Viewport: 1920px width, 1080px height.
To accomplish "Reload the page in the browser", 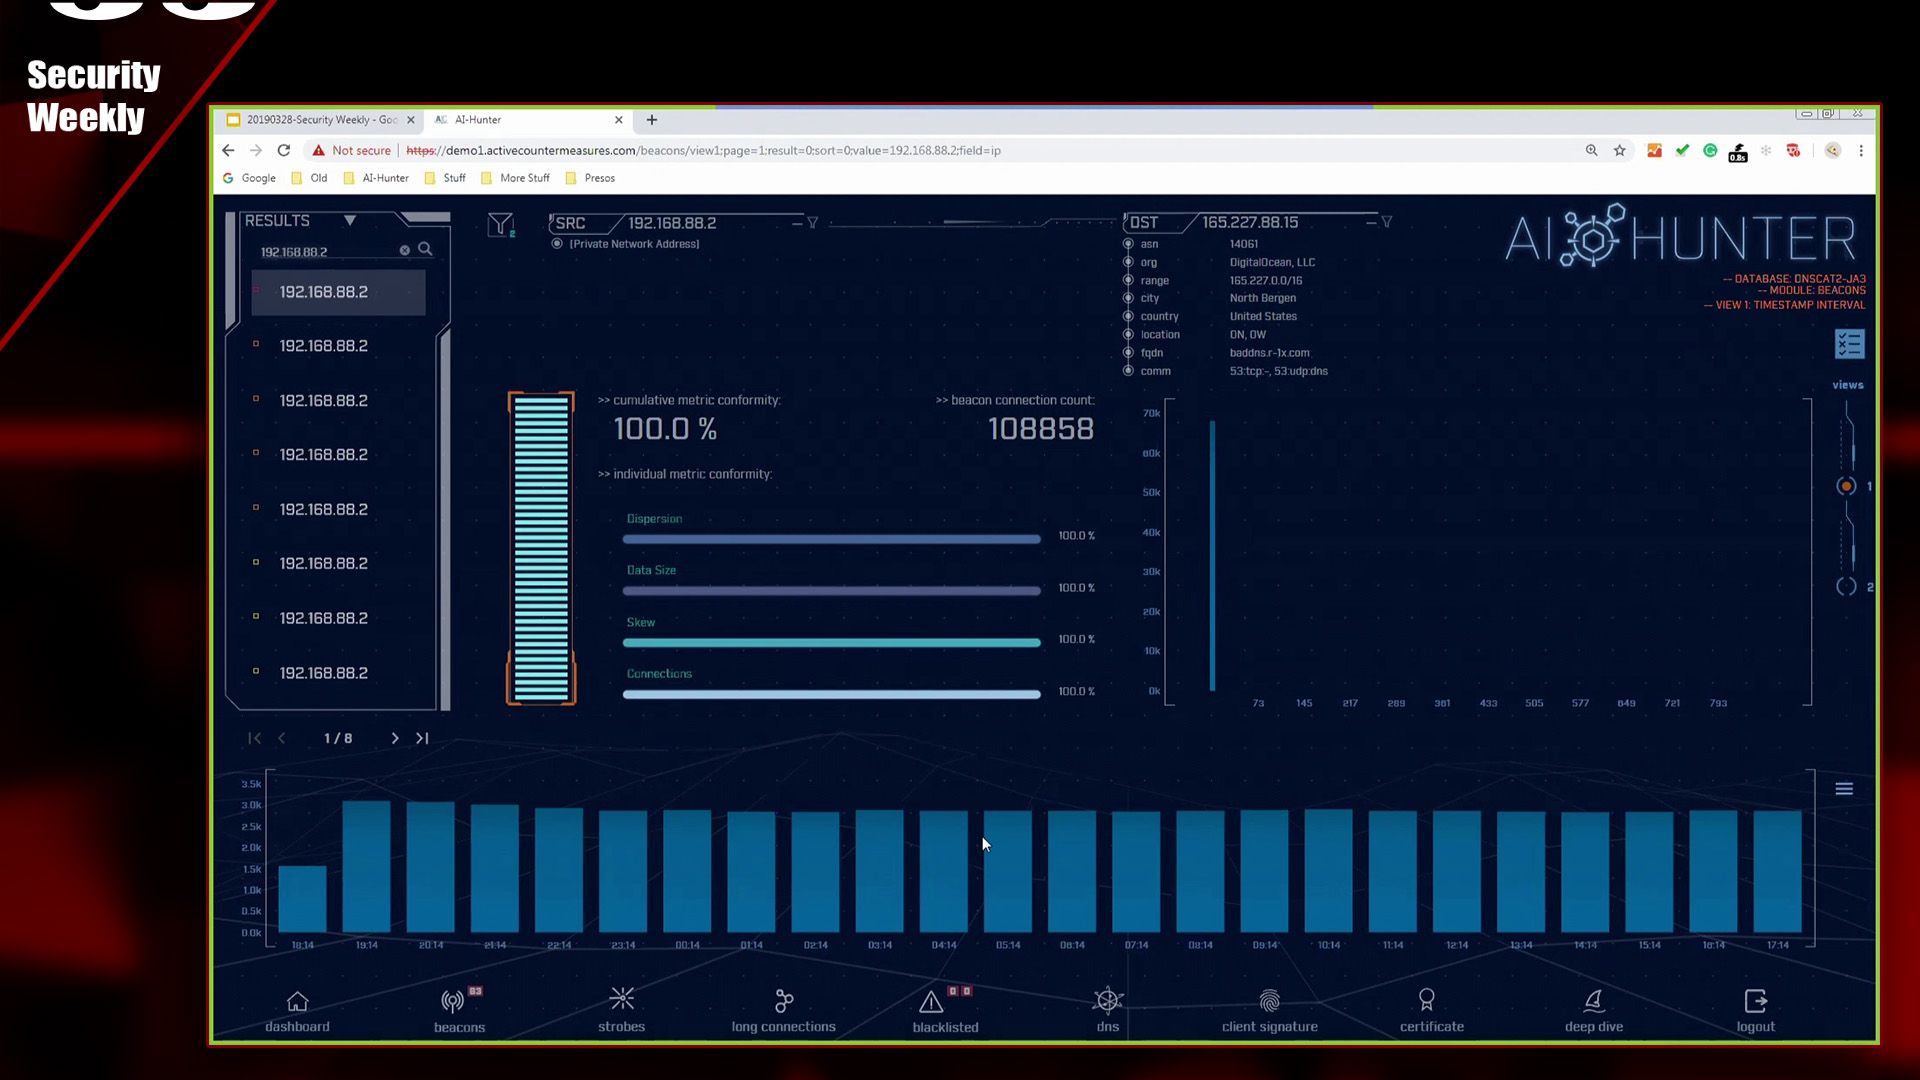I will pyautogui.click(x=284, y=150).
